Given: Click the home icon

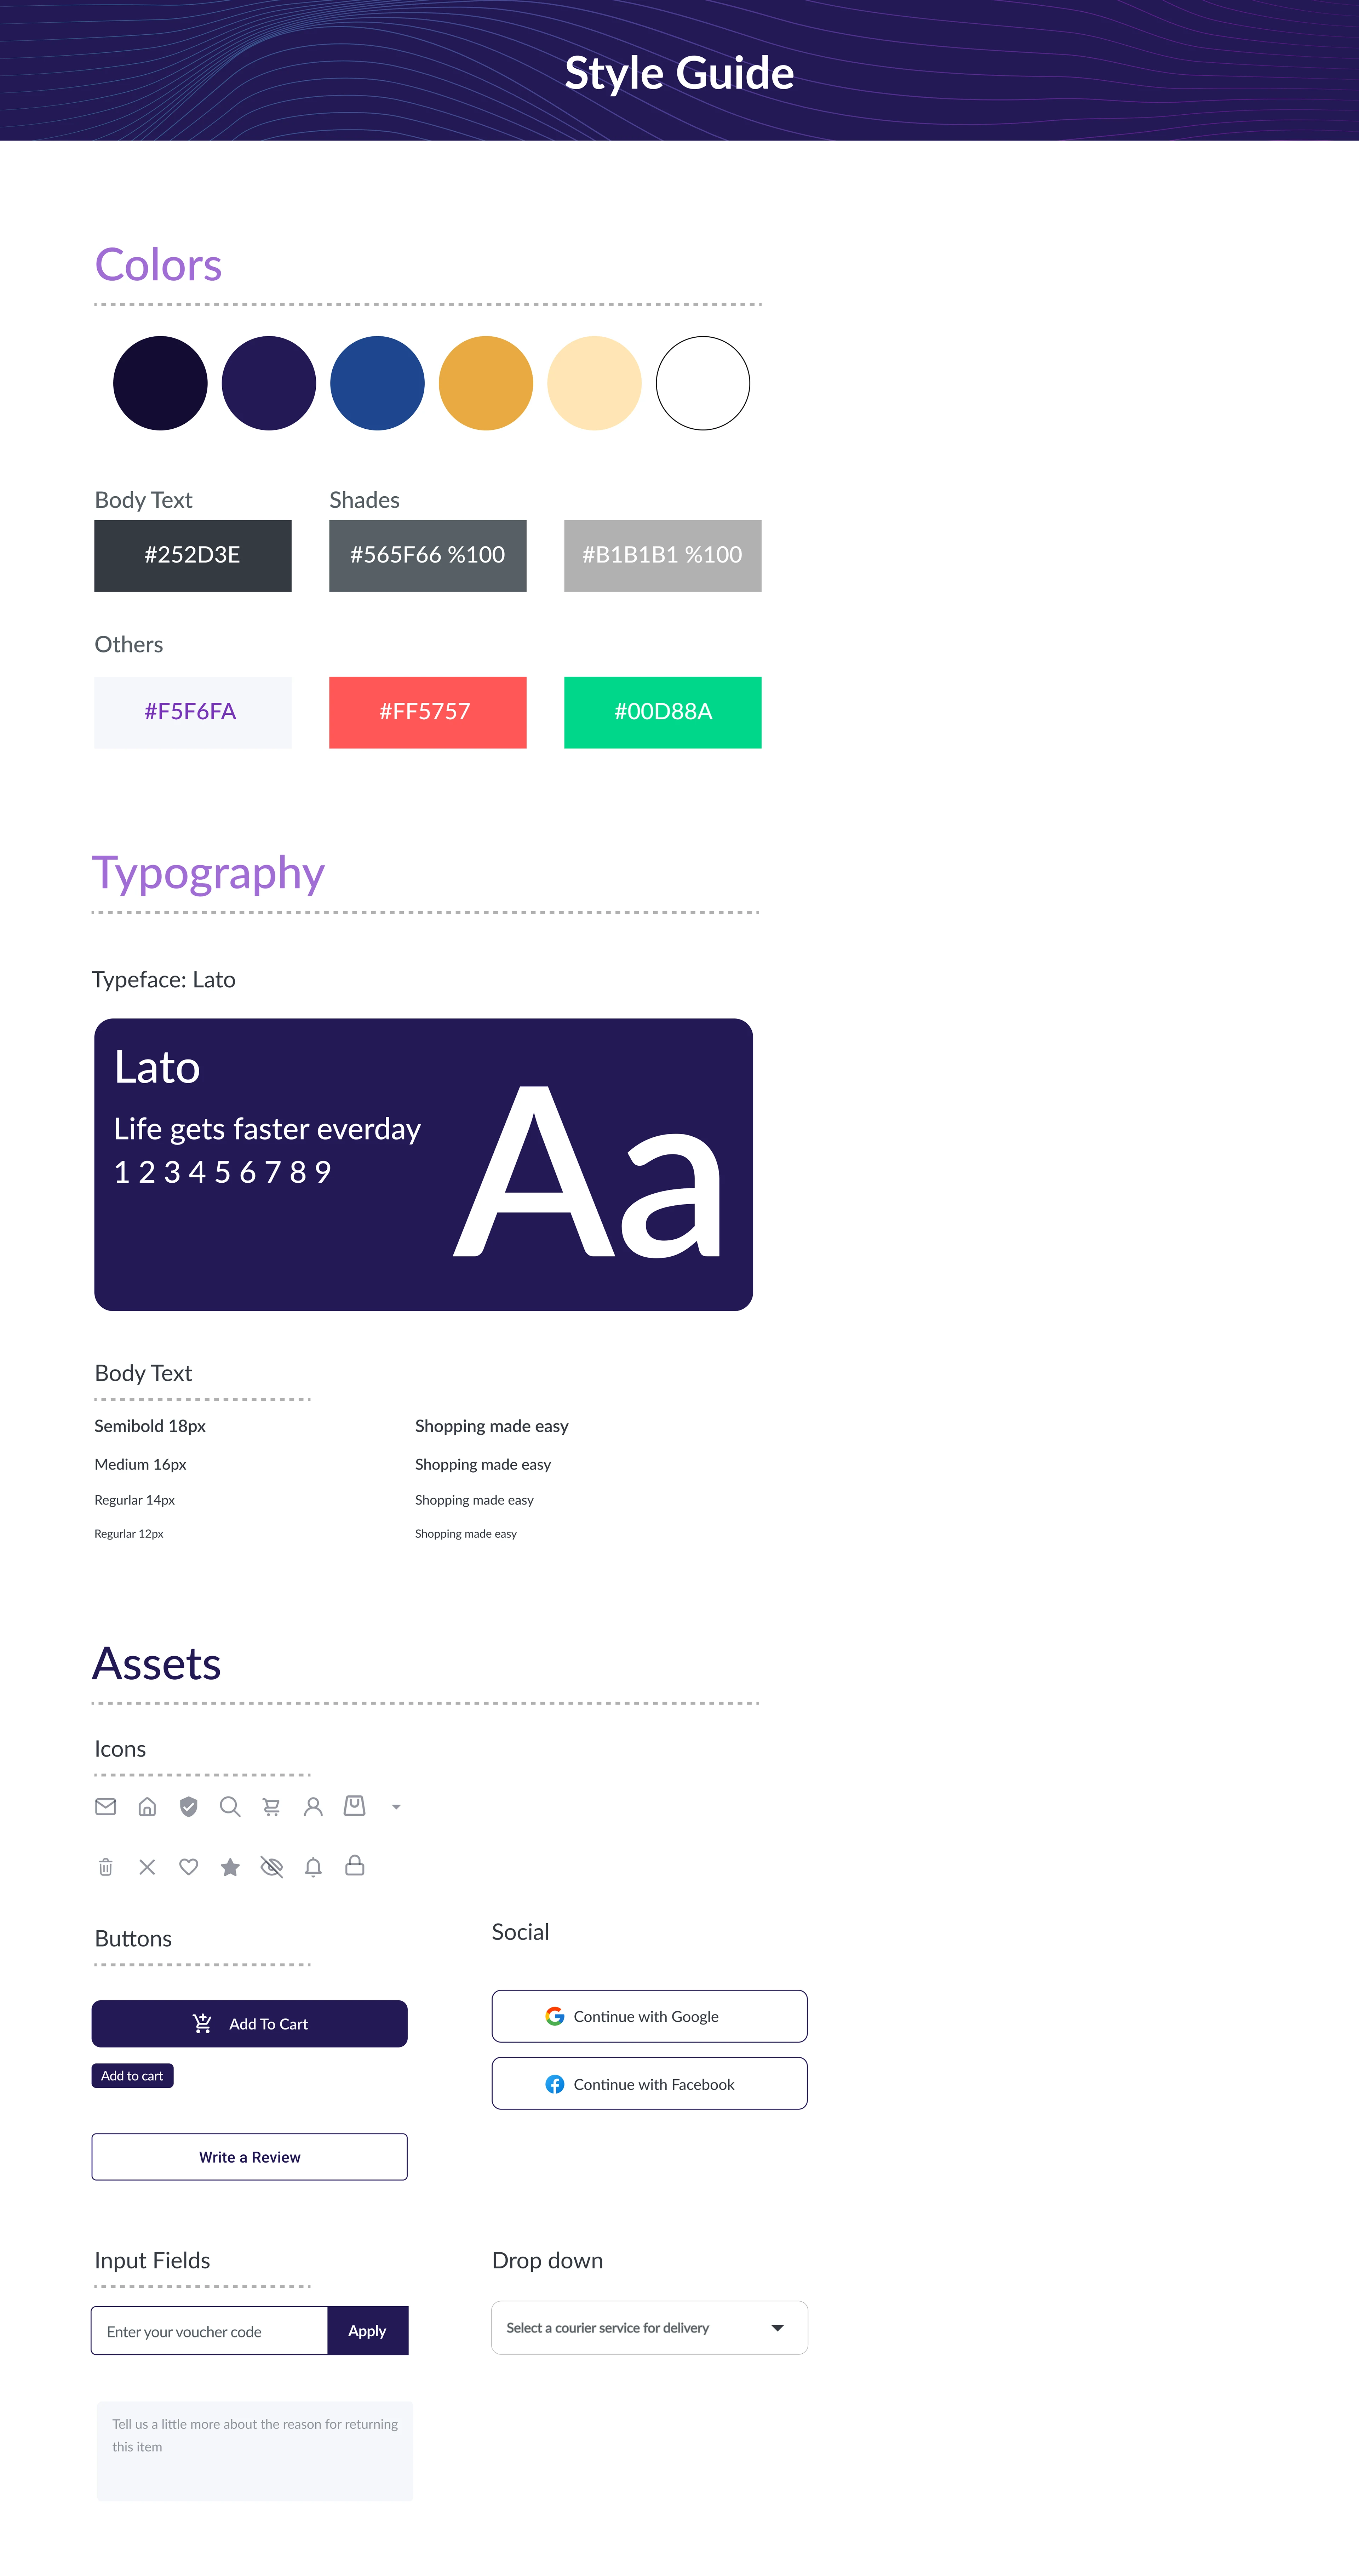Looking at the screenshot, I should pyautogui.click(x=147, y=1806).
